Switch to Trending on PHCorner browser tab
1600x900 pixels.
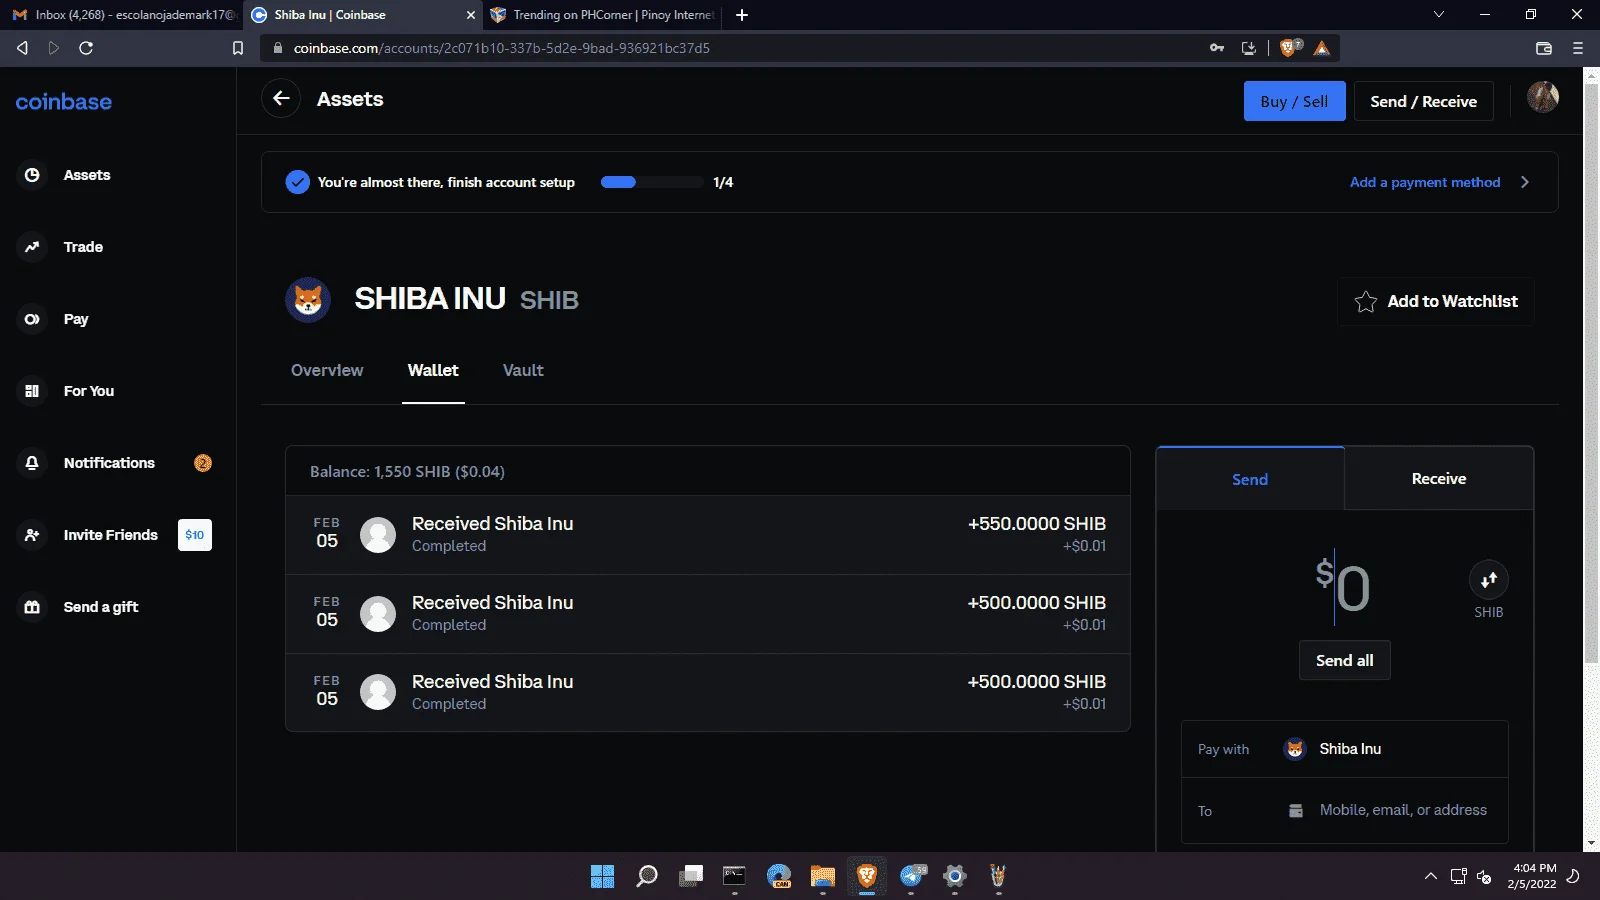[x=603, y=15]
